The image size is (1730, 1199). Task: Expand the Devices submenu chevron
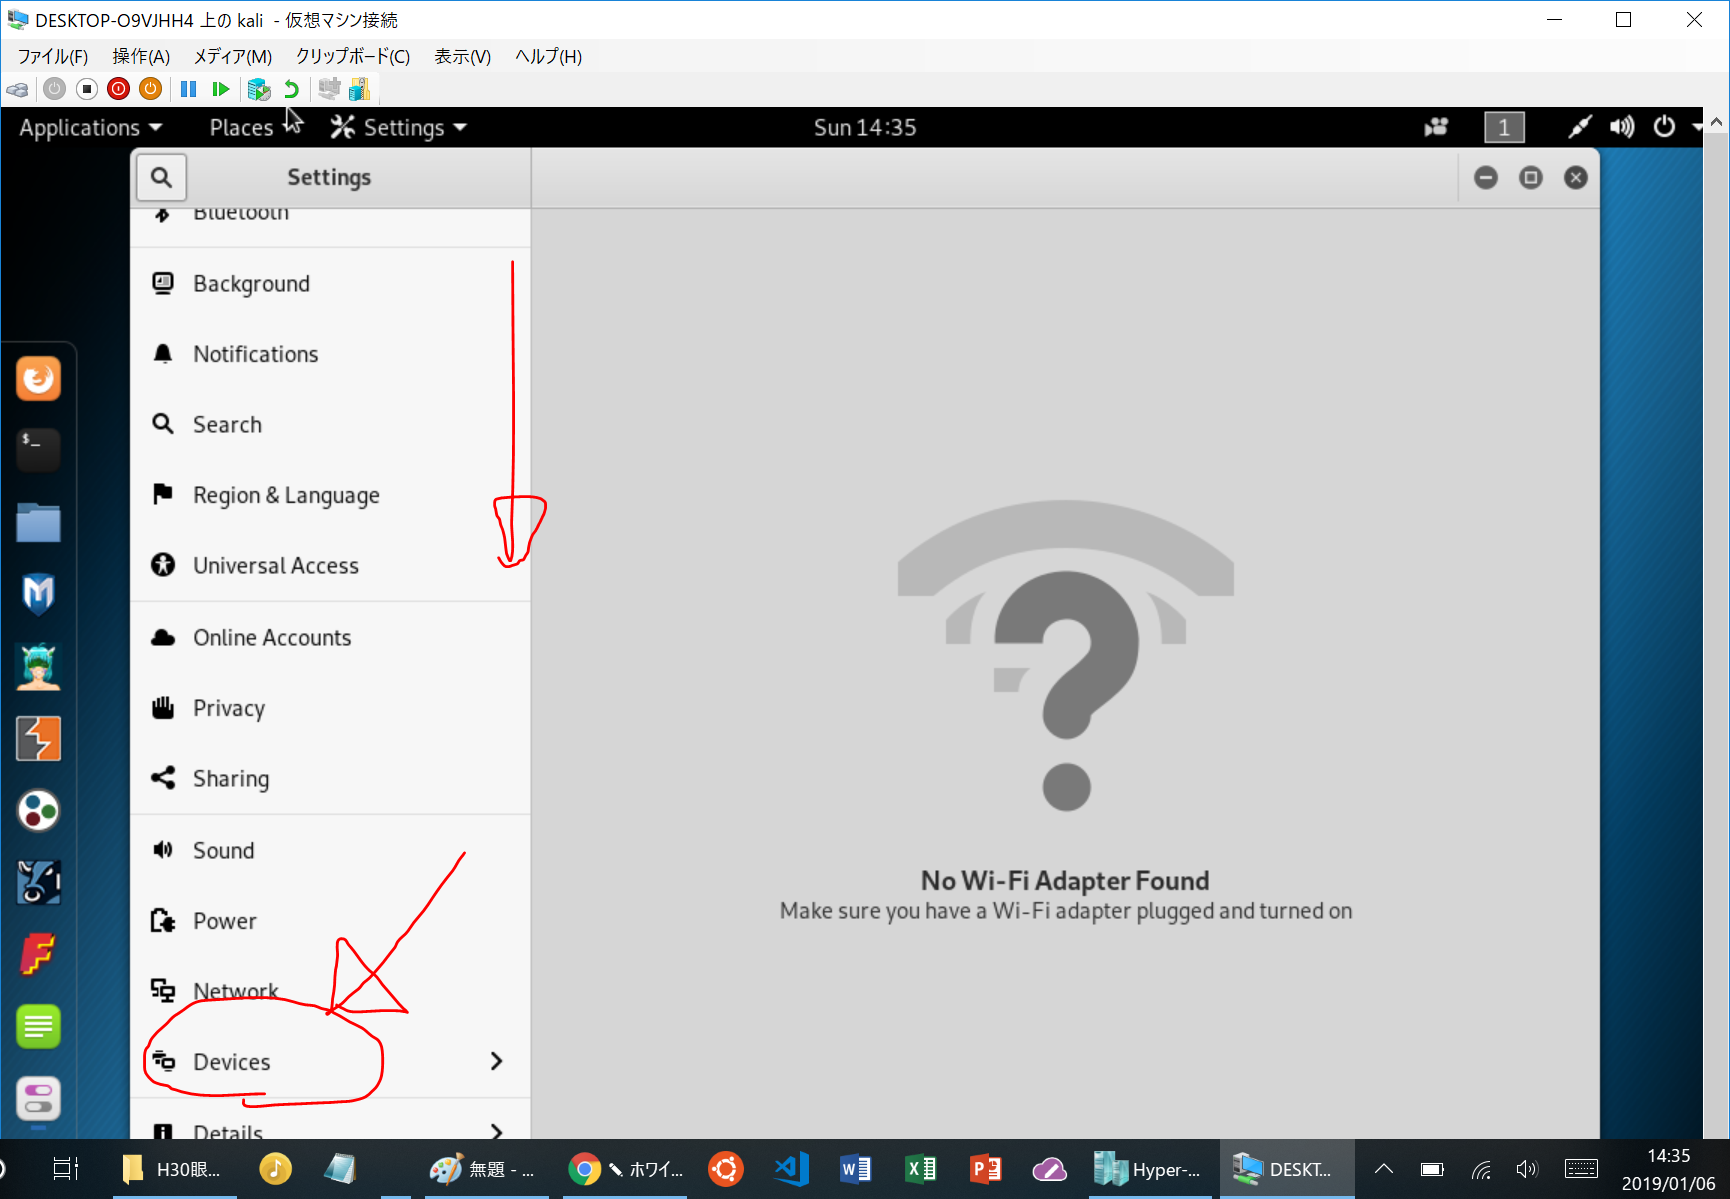[496, 1061]
